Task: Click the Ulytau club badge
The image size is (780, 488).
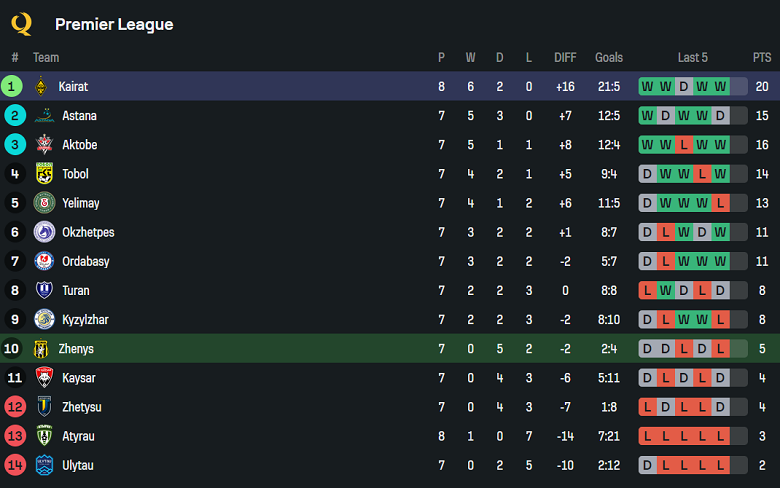Action: point(43,465)
